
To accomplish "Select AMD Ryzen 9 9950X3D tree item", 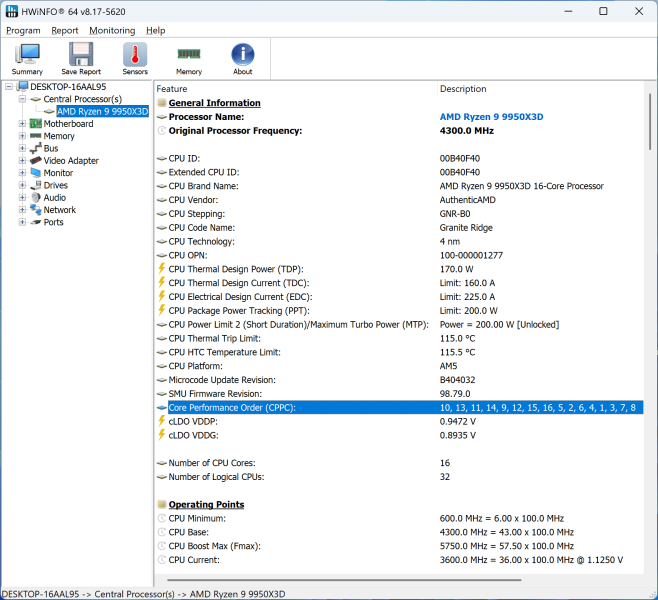I will click(102, 112).
